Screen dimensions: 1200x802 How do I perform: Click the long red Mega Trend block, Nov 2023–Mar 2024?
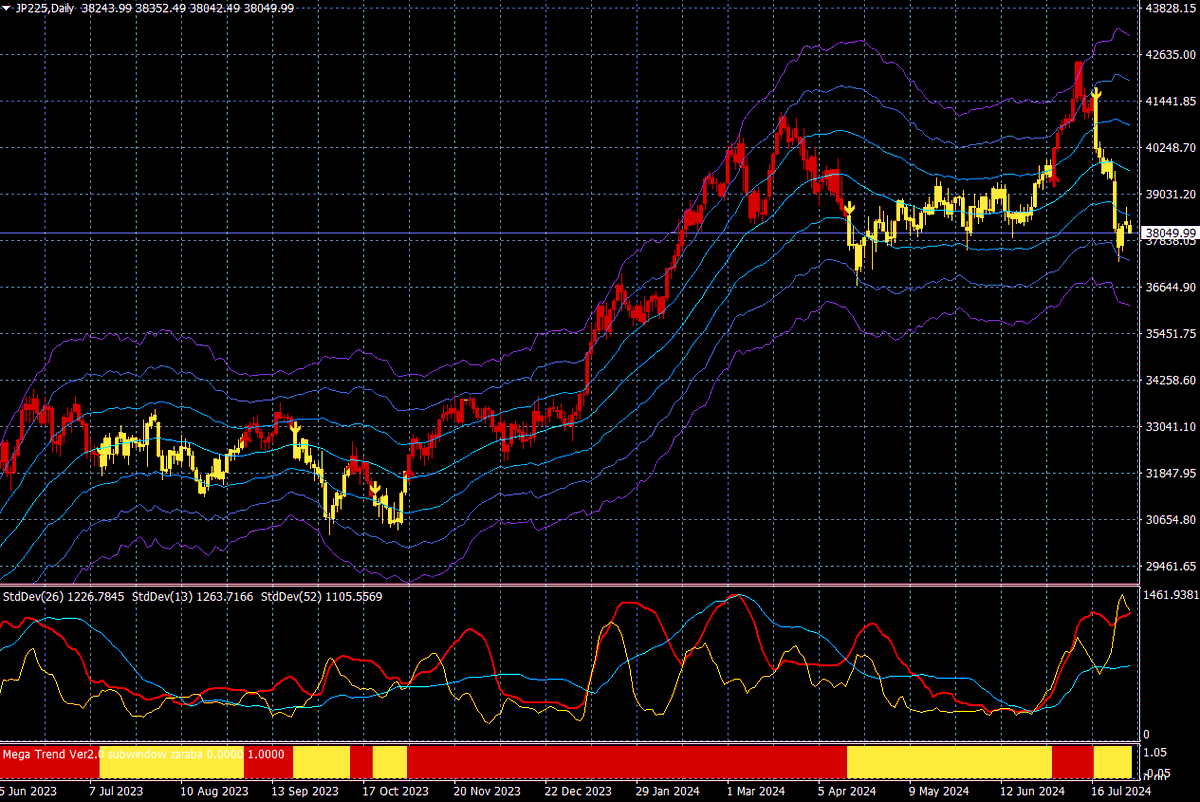pyautogui.click(x=627, y=762)
